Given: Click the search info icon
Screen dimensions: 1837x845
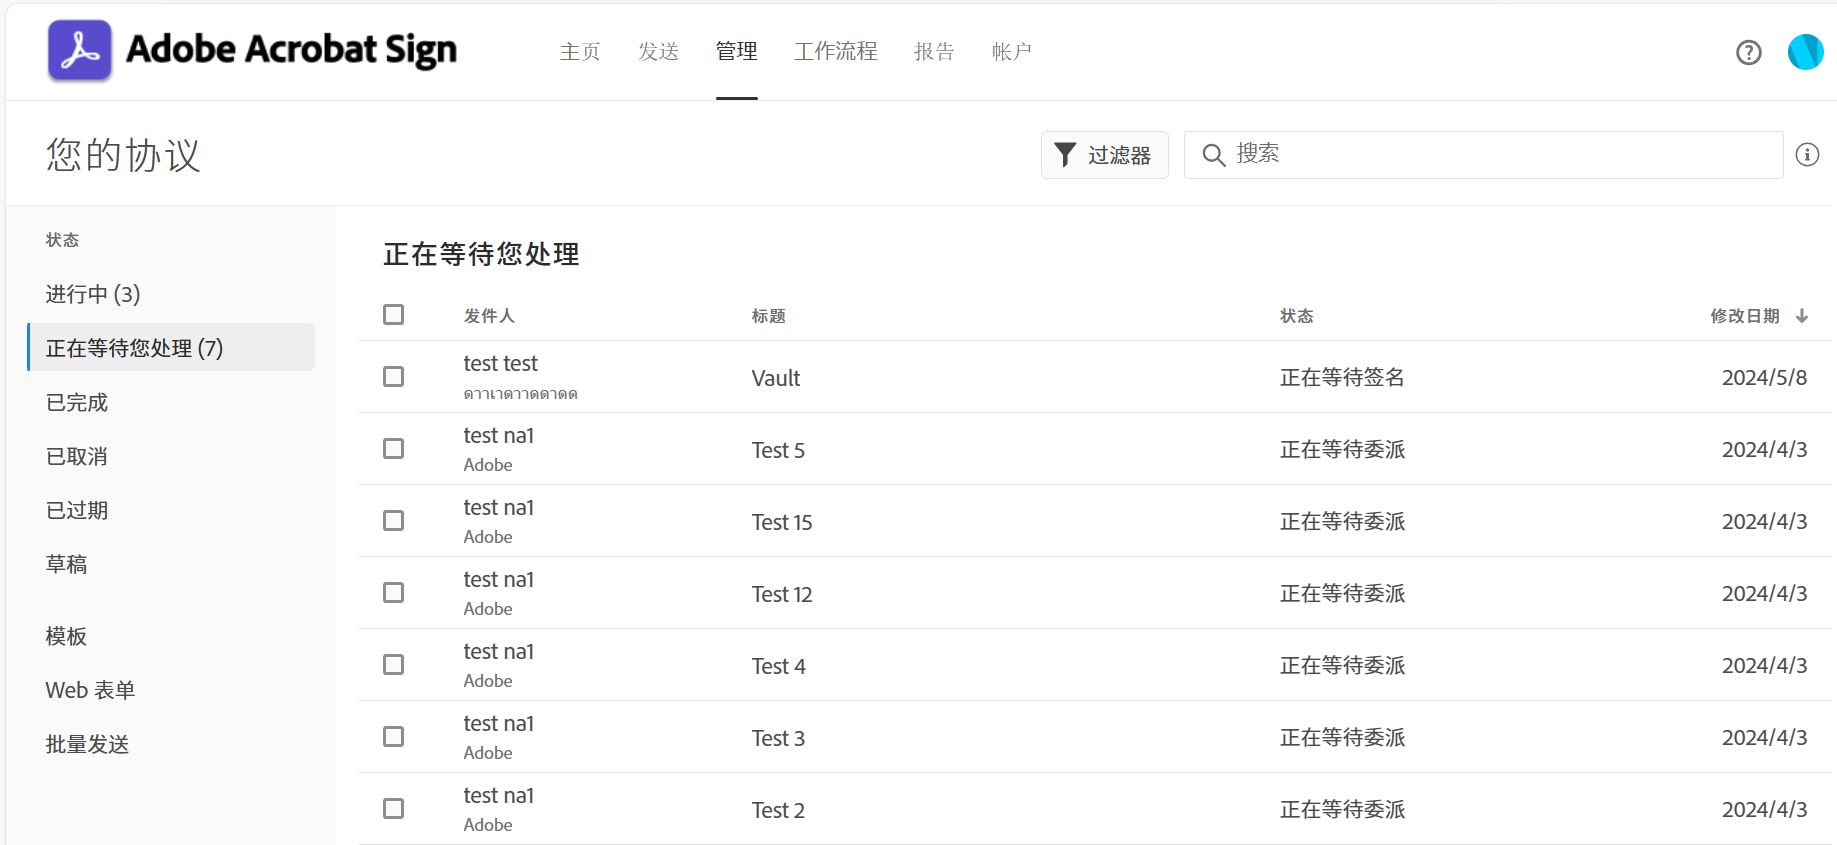Looking at the screenshot, I should point(1807,155).
